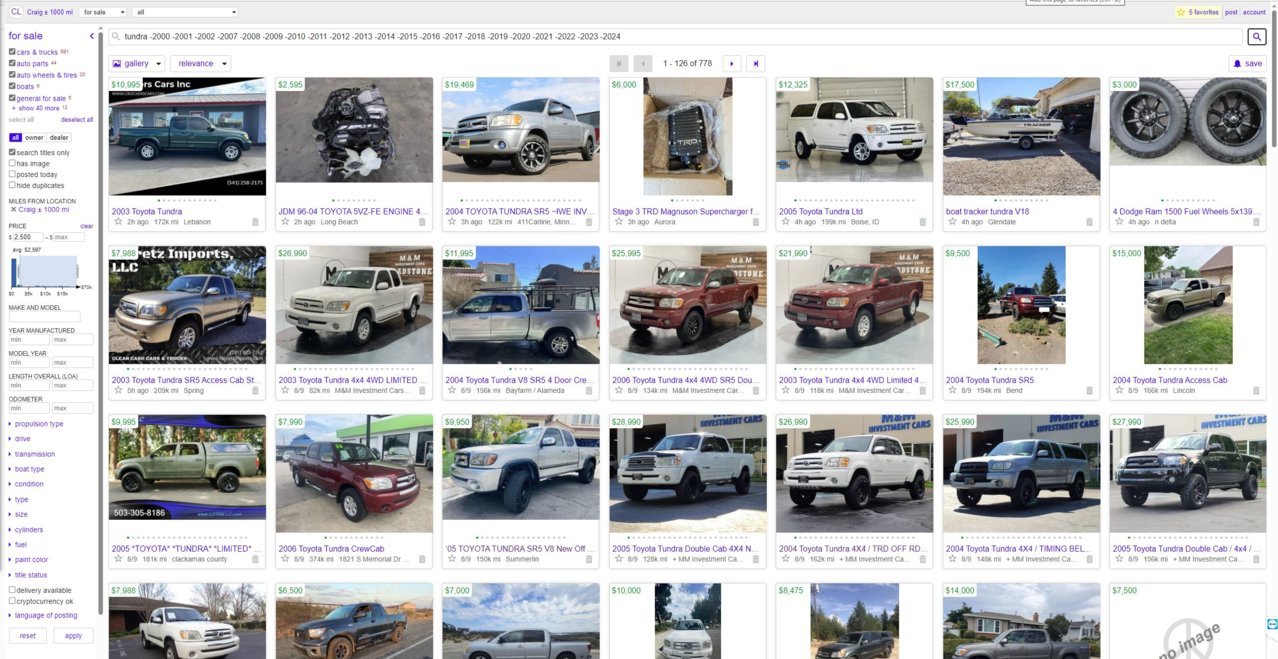
Task: Click the bell save search button
Action: tap(1247, 63)
